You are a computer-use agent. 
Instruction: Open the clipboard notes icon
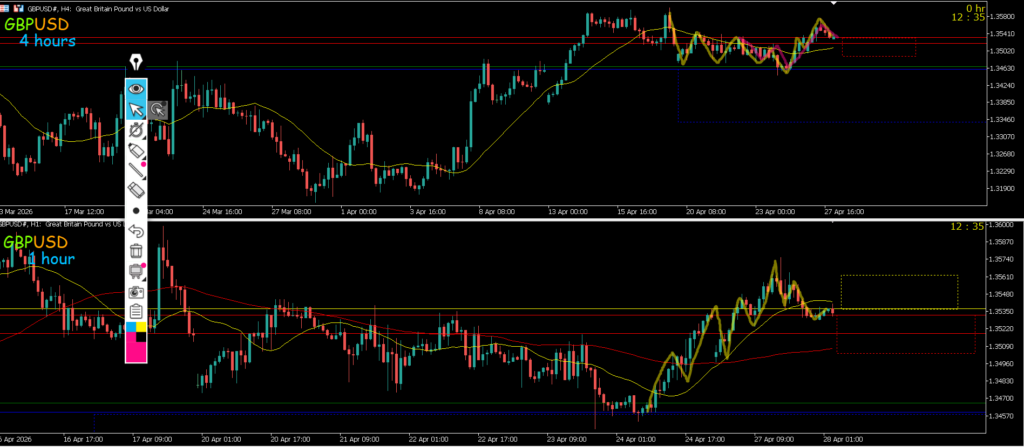pos(136,311)
